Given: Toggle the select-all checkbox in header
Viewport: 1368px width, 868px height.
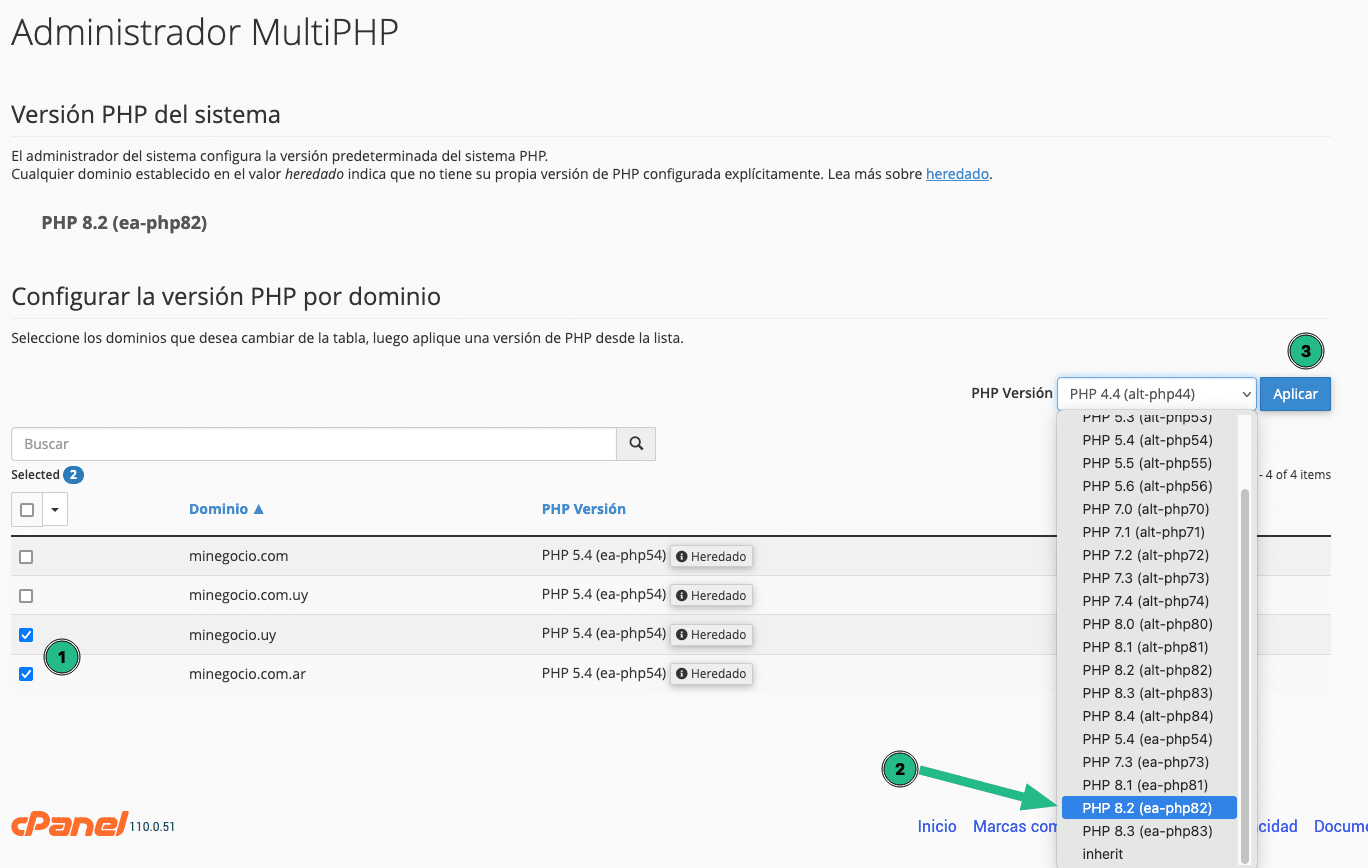Looking at the screenshot, I should click(x=27, y=510).
